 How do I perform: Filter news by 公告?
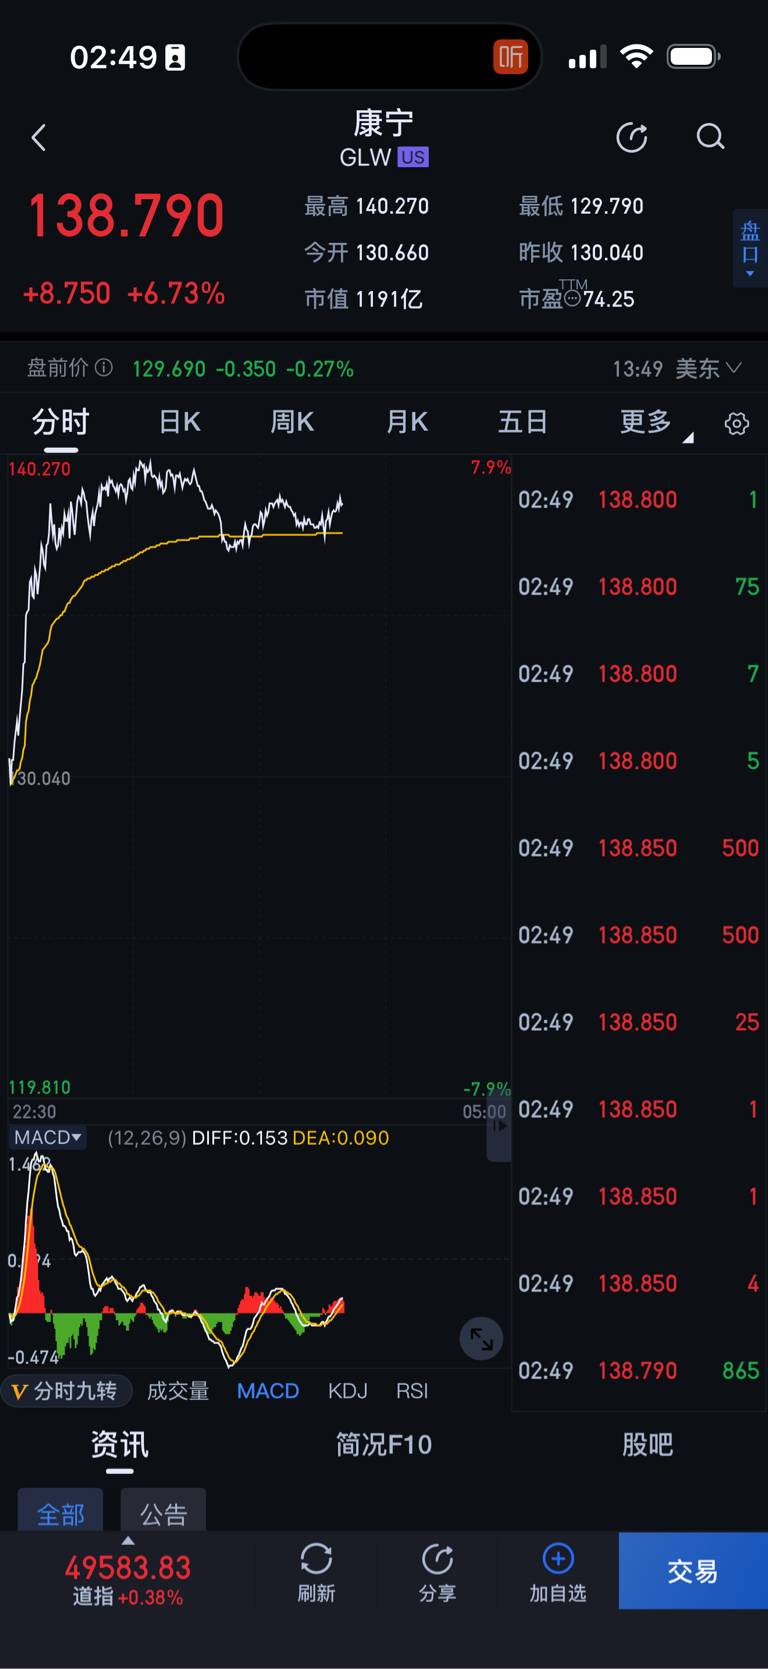(x=163, y=1511)
